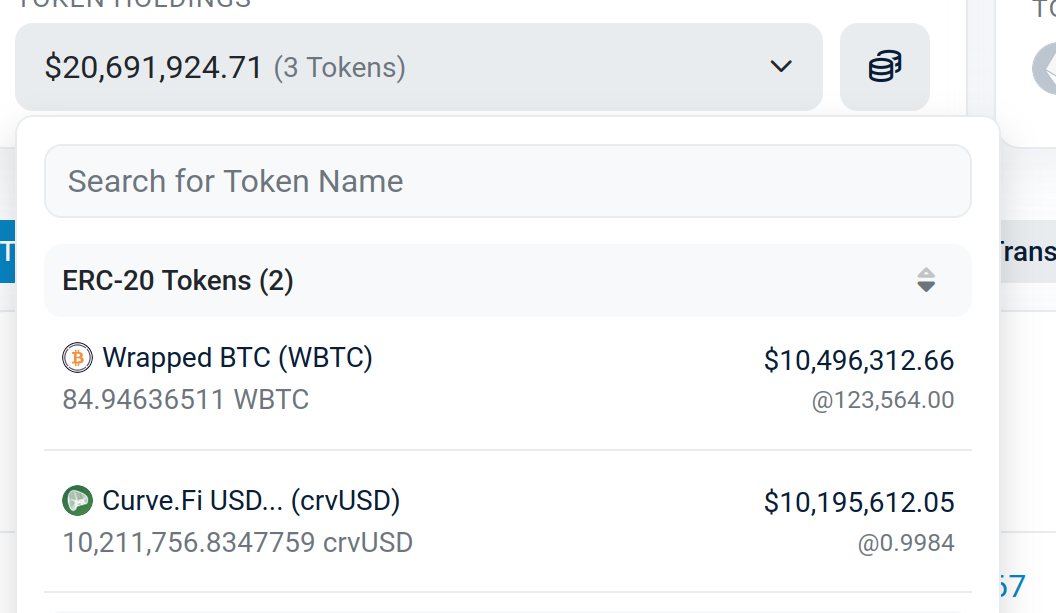Open the wallet token holdings page icon
1056x613 pixels.
point(884,67)
